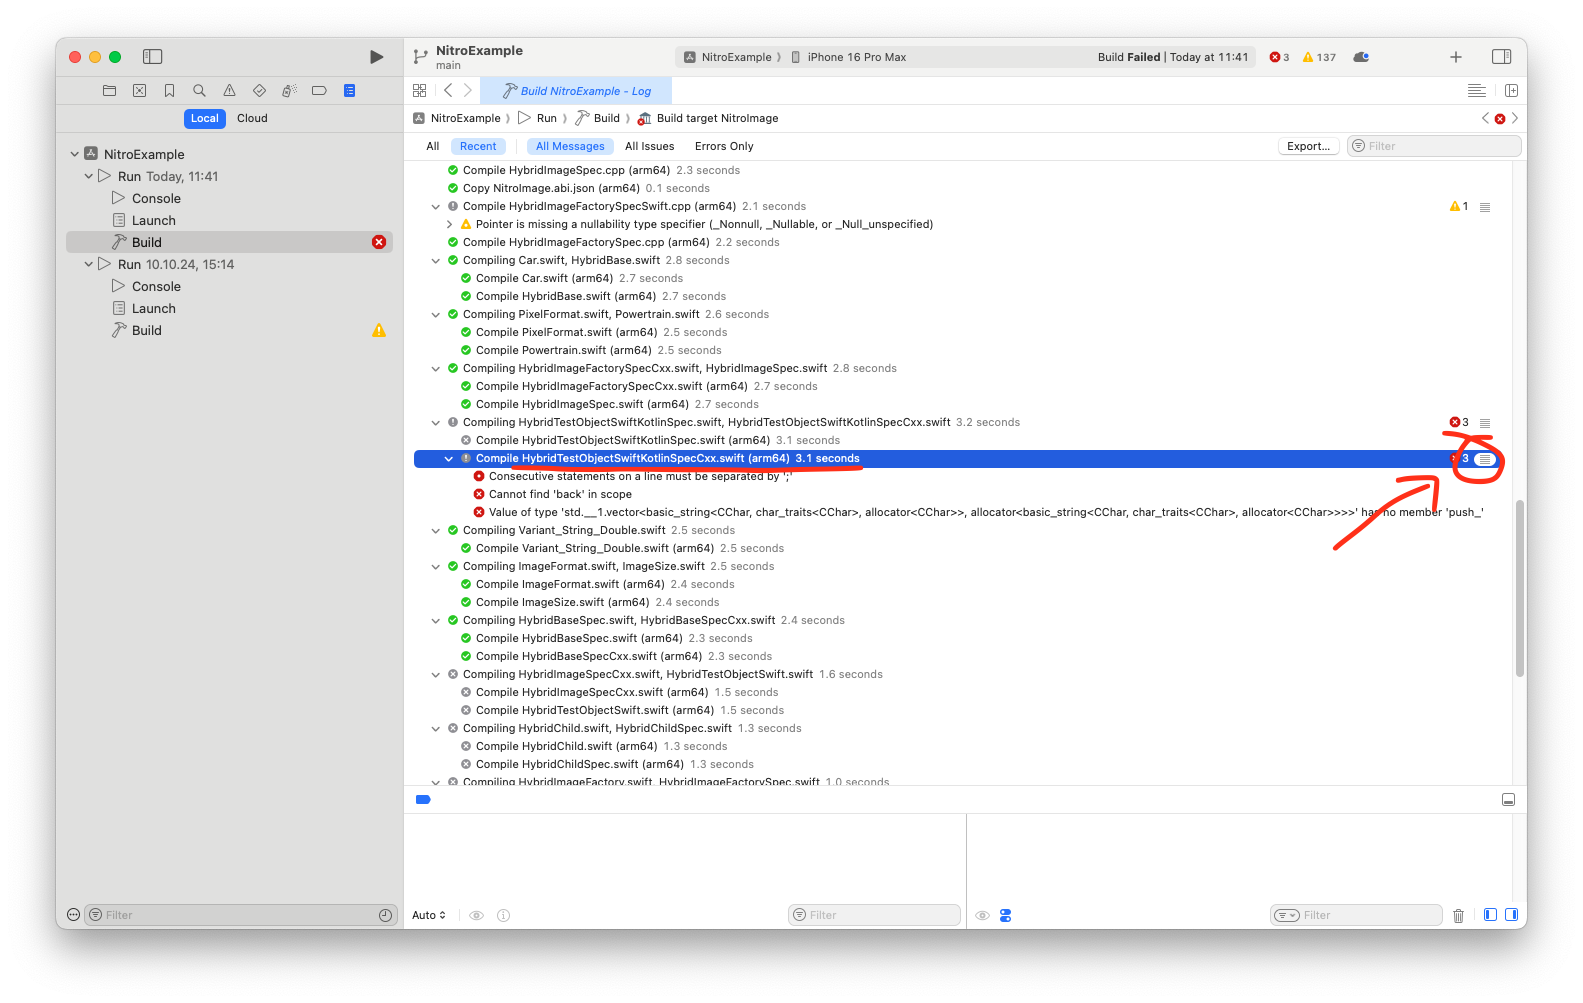The image size is (1583, 1003).
Task: Open the Find navigator magnifier icon
Action: [x=199, y=91]
